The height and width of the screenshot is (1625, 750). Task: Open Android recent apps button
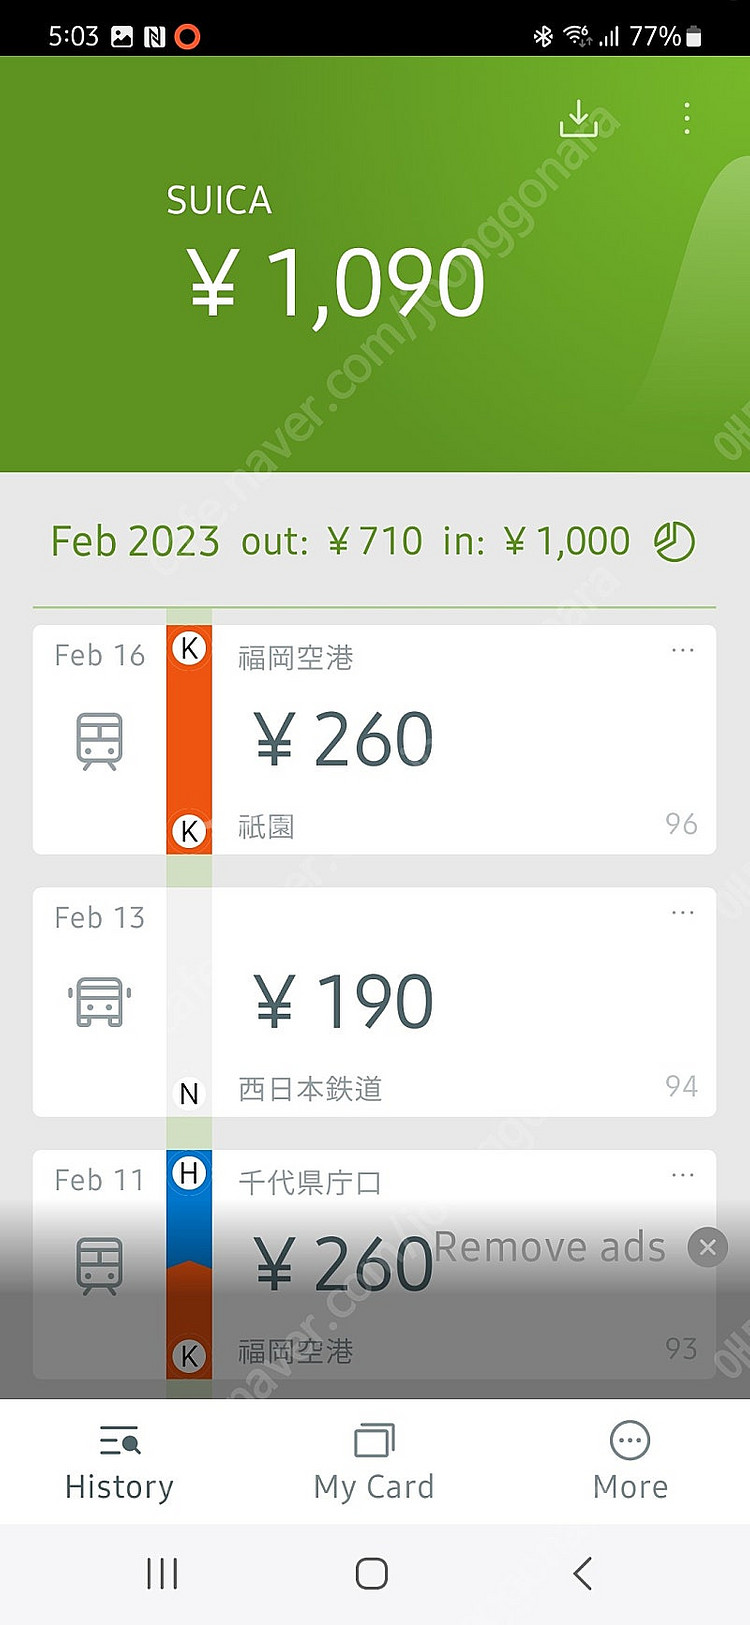pos(162,1573)
